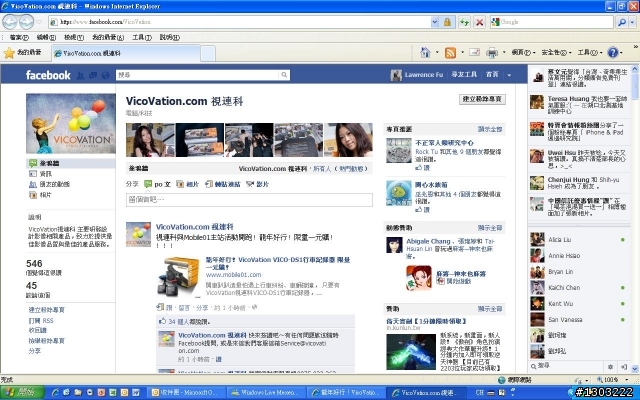Select the Wall item in left sidebar

(70, 163)
